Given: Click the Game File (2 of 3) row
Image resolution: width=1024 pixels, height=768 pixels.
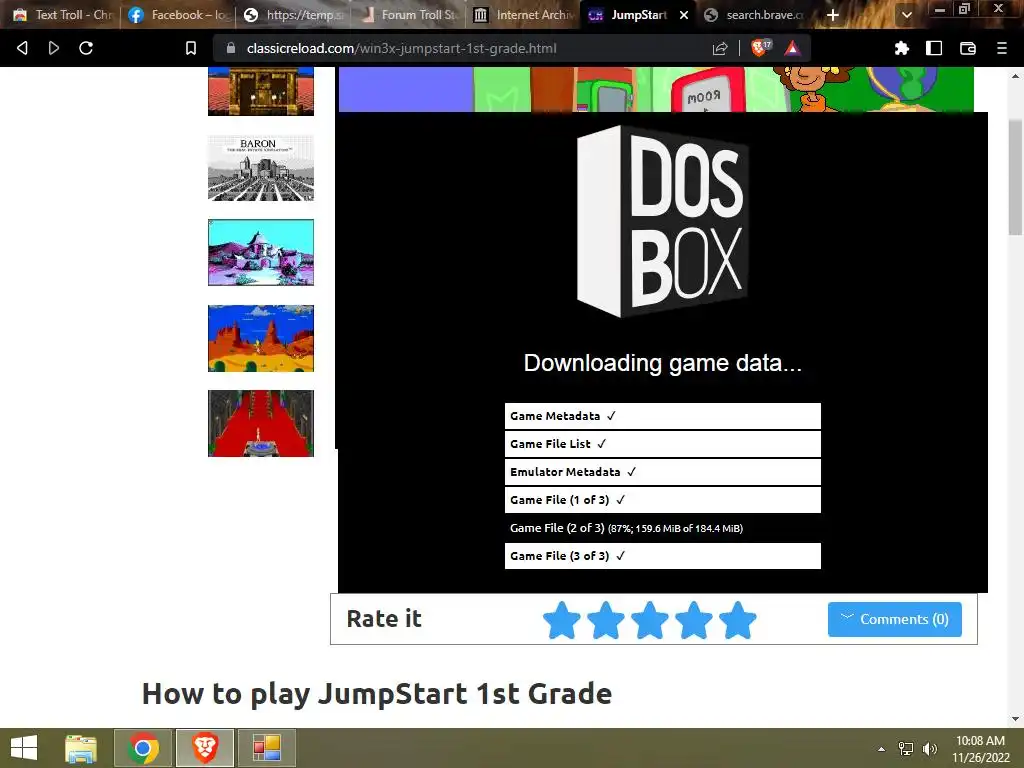Looking at the screenshot, I should coord(662,528).
